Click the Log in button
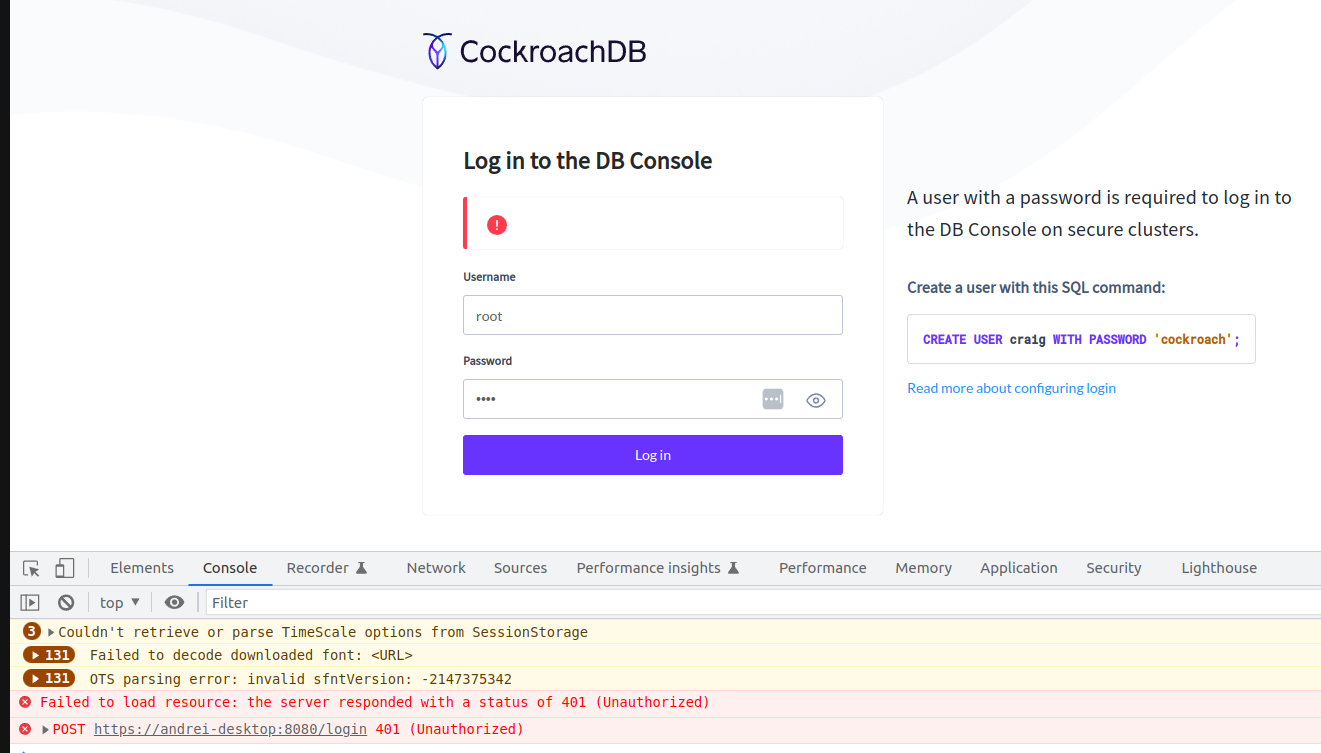Image resolution: width=1321 pixels, height=753 pixels. click(x=653, y=455)
